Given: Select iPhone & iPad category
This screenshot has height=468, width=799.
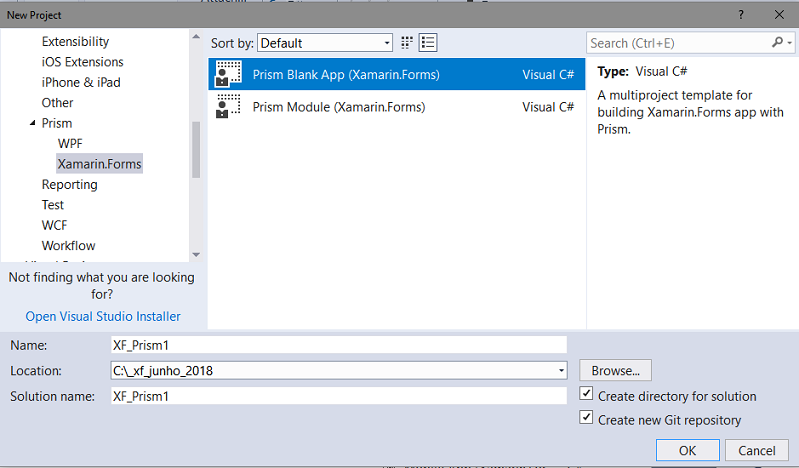Looking at the screenshot, I should pos(81,82).
